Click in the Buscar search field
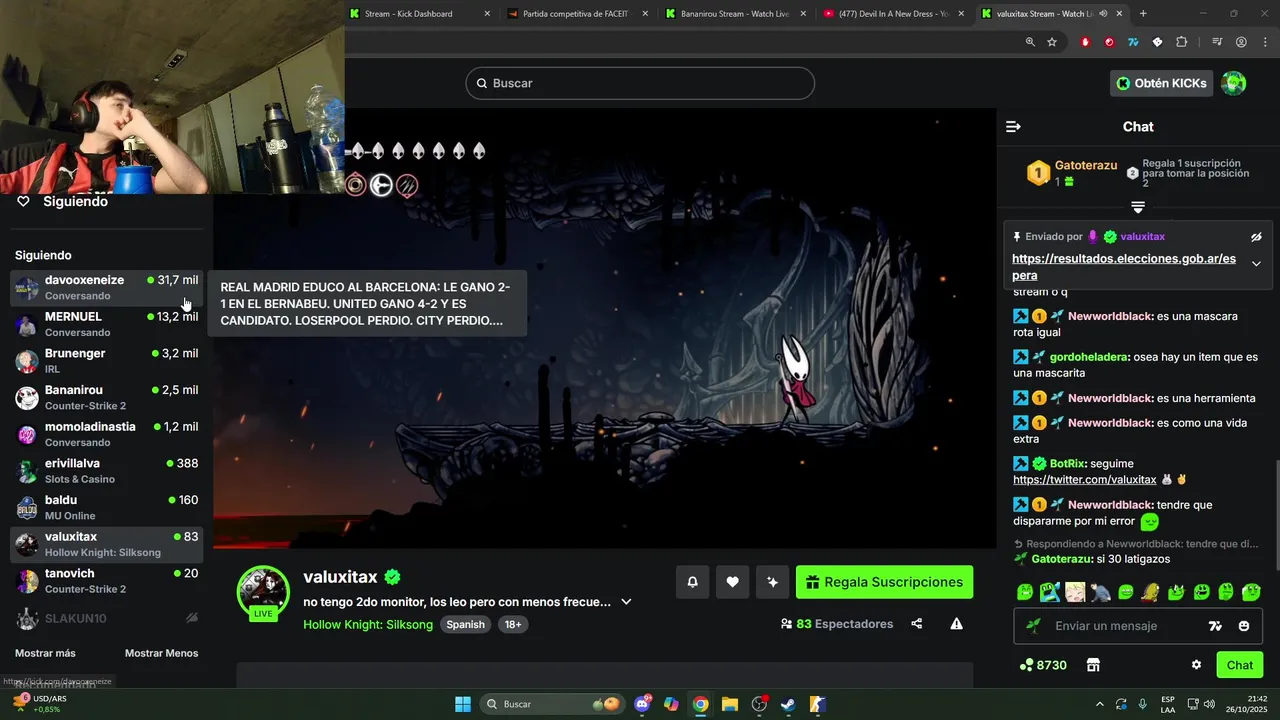The height and width of the screenshot is (720, 1280). point(640,83)
